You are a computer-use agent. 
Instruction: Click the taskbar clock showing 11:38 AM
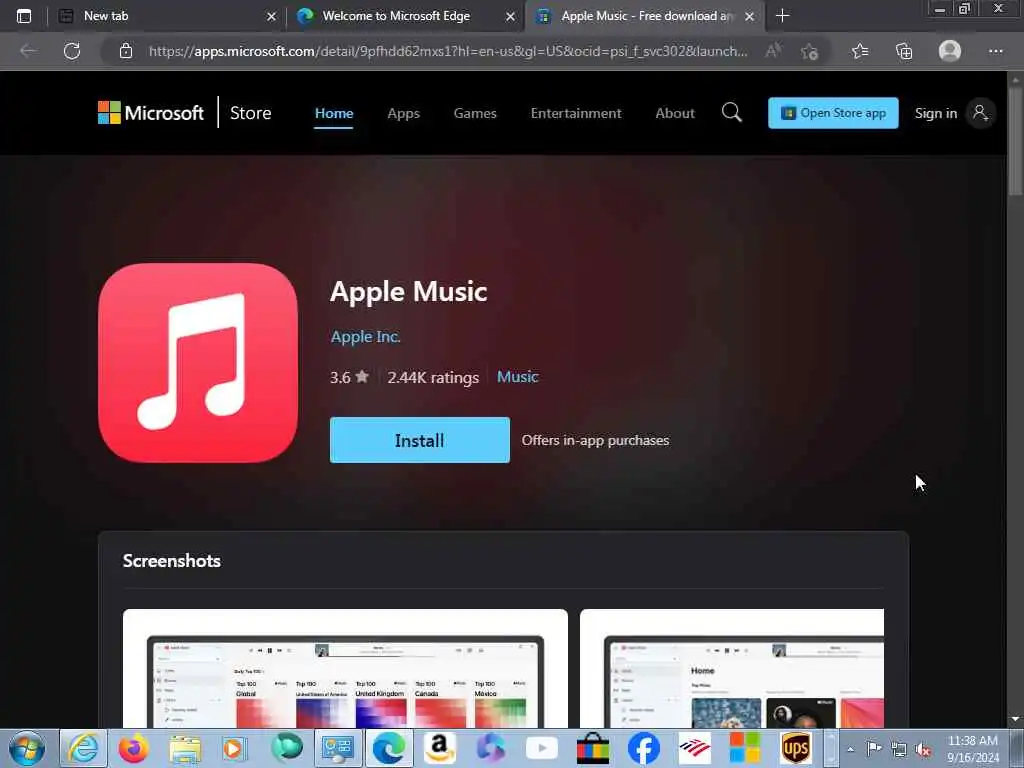pyautogui.click(x=973, y=749)
